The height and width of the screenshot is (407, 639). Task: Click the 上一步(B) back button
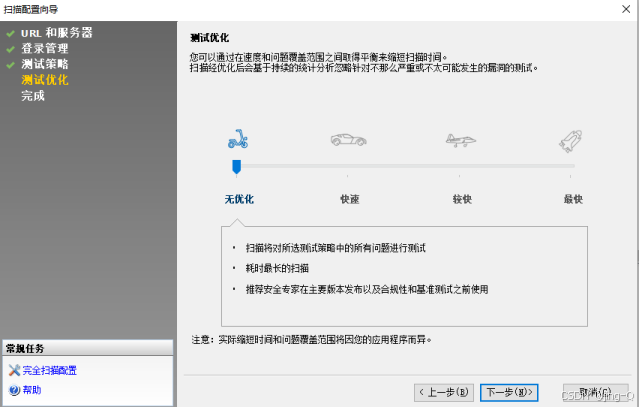[444, 392]
